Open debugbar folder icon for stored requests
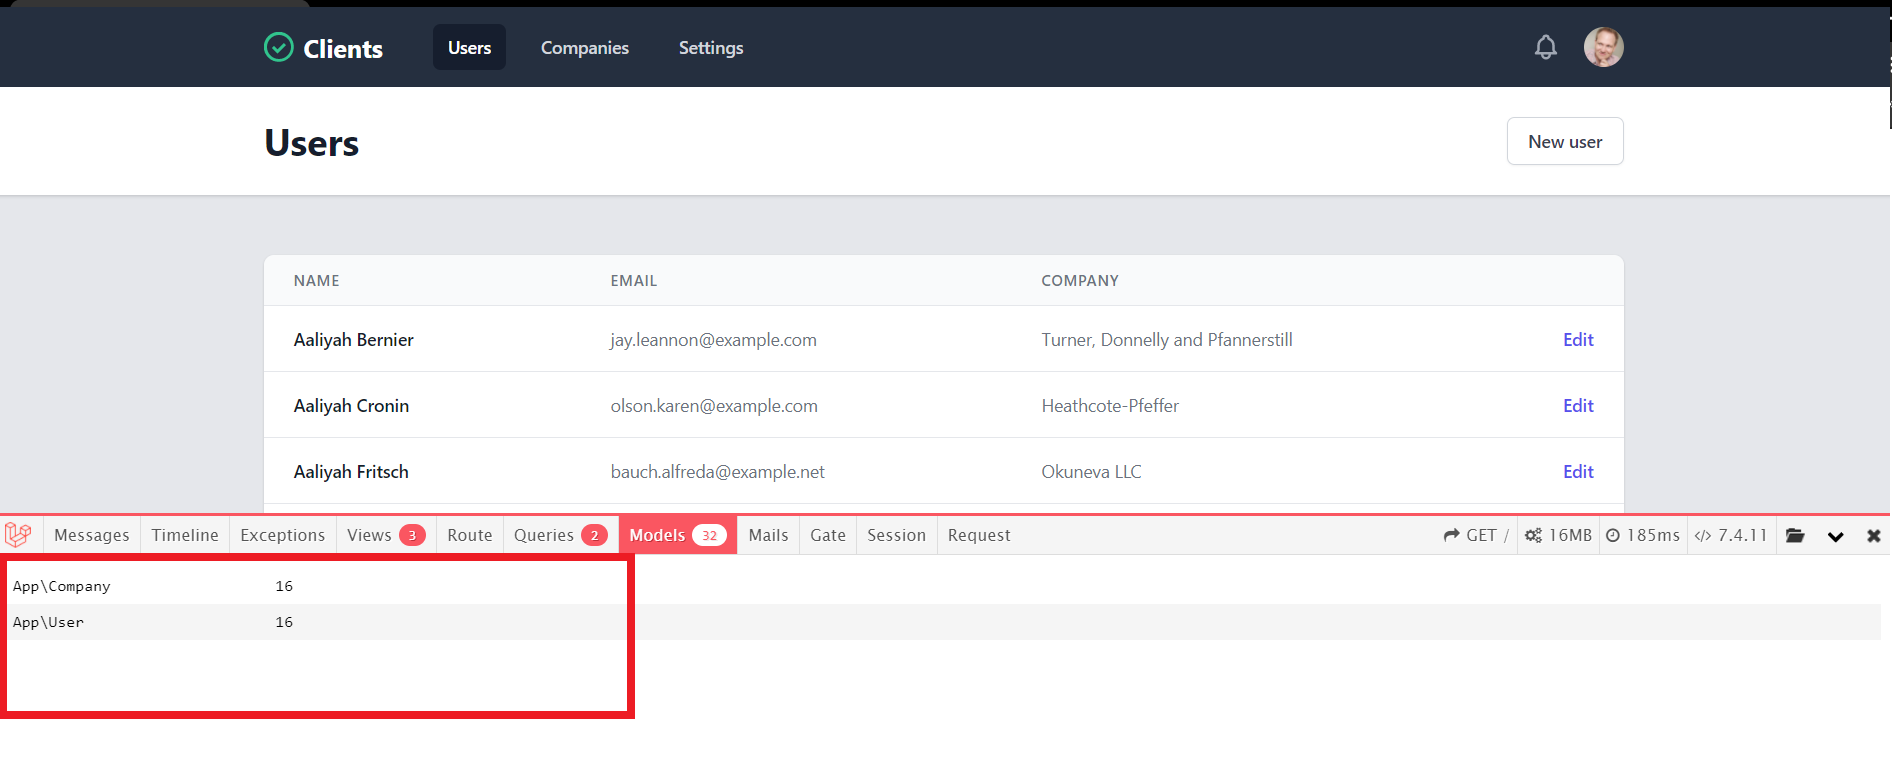Screen dimensions: 1892x764 pyautogui.click(x=1795, y=536)
